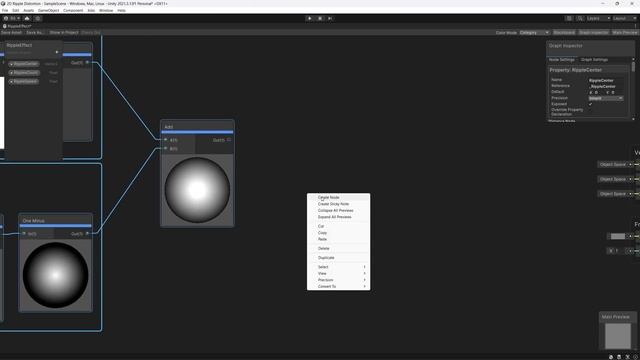Choose Duplicate in context menu
Image resolution: width=640 pixels, height=360 pixels.
point(338,258)
